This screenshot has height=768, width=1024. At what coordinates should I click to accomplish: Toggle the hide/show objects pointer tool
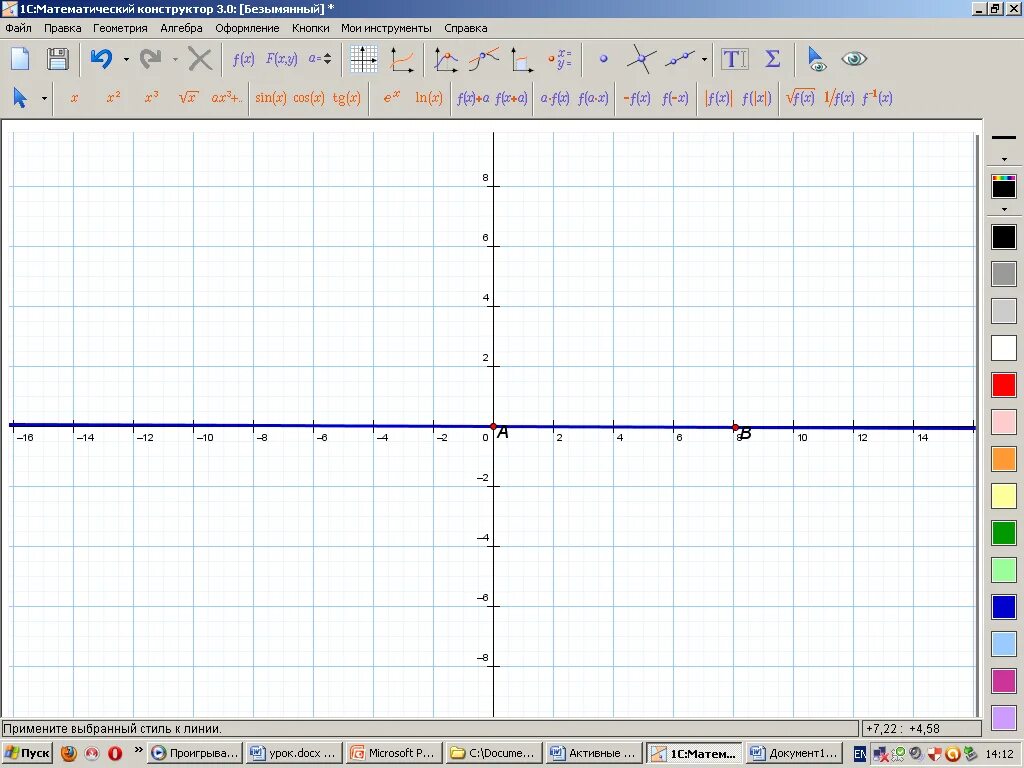[816, 59]
